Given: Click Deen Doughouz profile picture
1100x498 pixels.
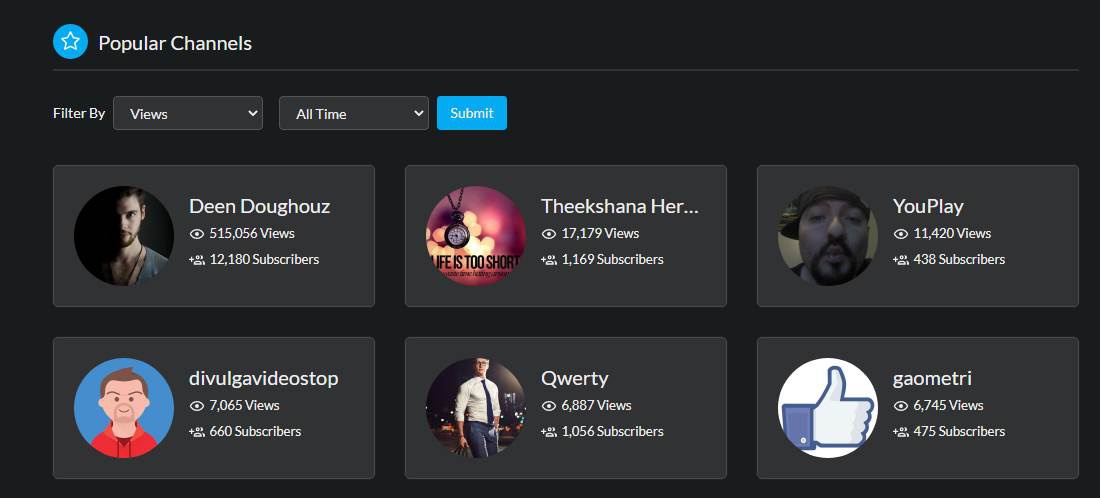Looking at the screenshot, I should pyautogui.click(x=124, y=236).
